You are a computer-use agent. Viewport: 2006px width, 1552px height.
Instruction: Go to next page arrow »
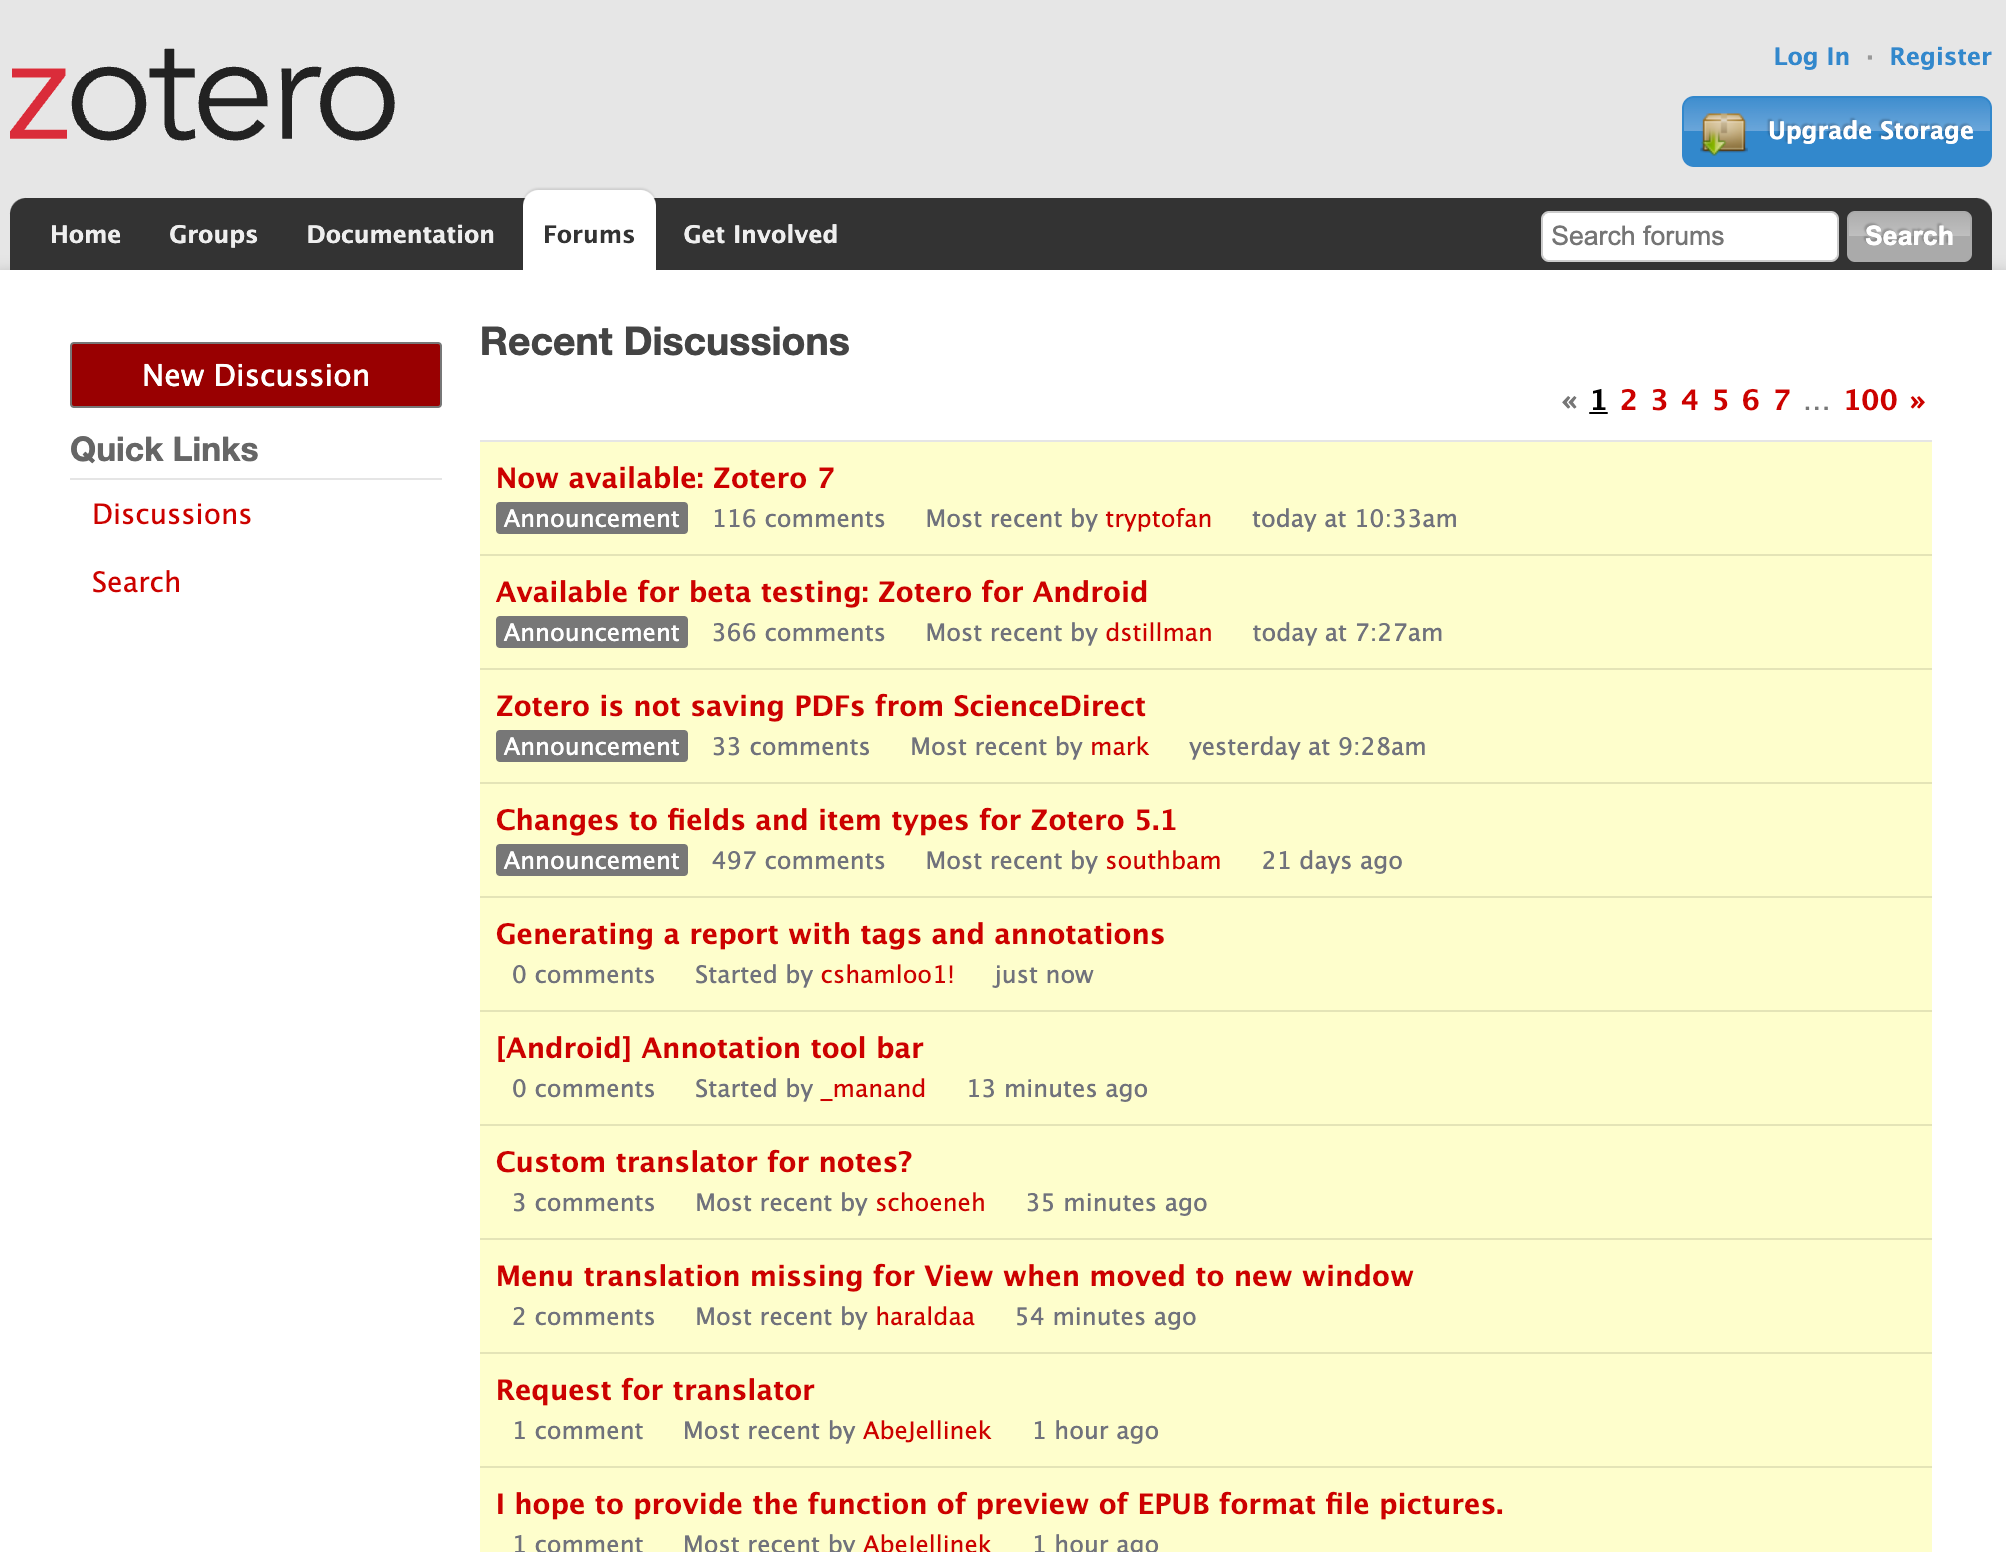pyautogui.click(x=1917, y=401)
